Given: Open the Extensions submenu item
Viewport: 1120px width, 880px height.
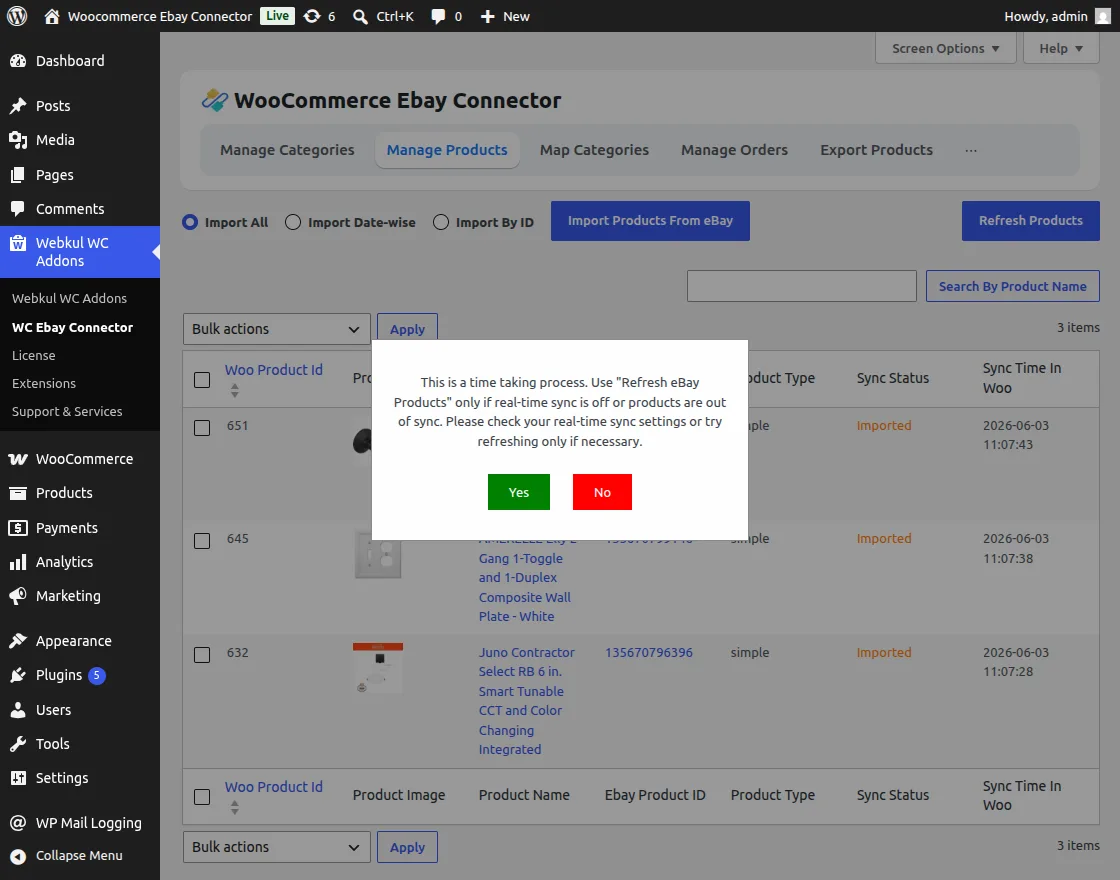Looking at the screenshot, I should (44, 384).
